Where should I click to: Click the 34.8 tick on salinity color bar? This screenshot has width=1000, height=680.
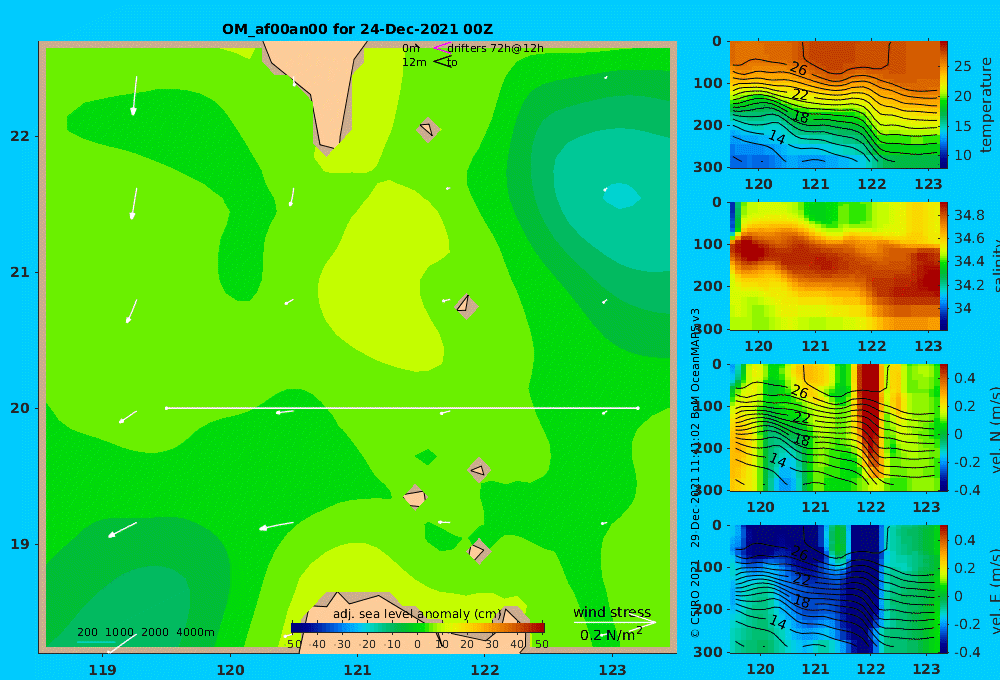tap(969, 215)
